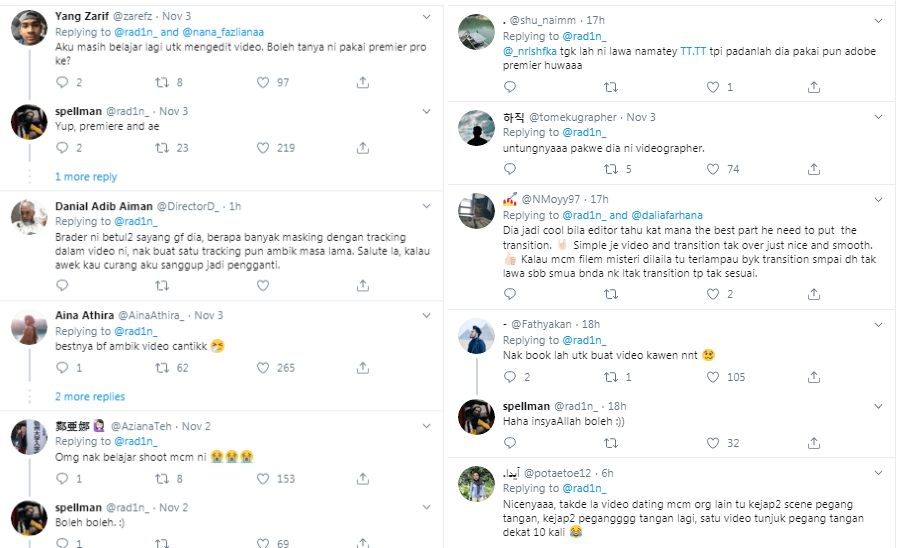
Task: Open the dropdown arrow on Yang Zarif's tweet
Action: (x=425, y=17)
